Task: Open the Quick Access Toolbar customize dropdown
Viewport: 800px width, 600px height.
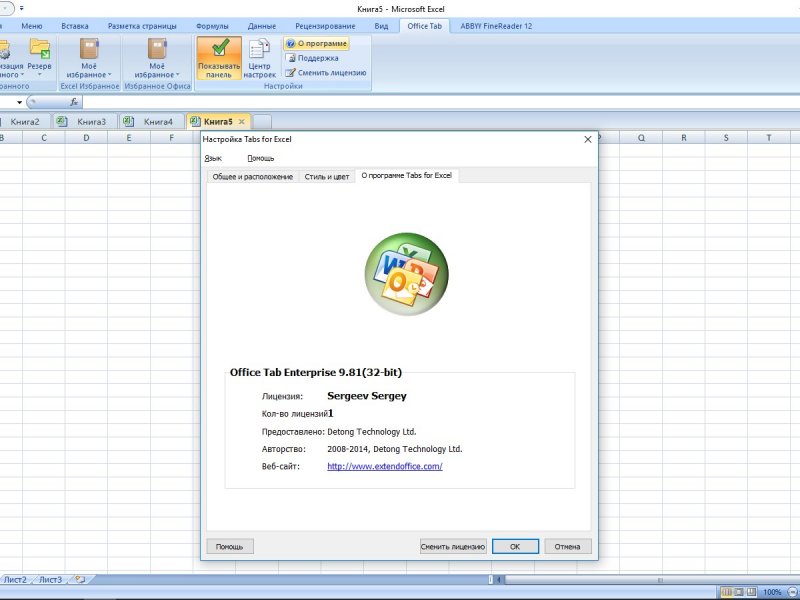Action: pyautogui.click(x=22, y=9)
